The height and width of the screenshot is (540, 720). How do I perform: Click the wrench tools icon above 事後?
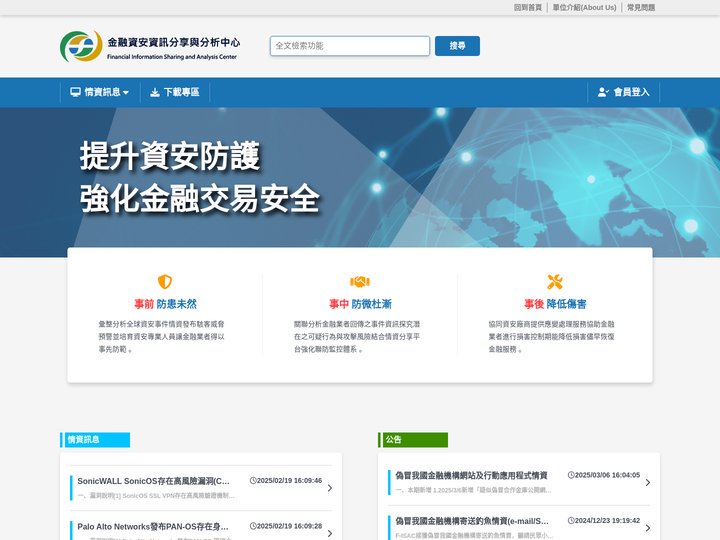coord(555,281)
